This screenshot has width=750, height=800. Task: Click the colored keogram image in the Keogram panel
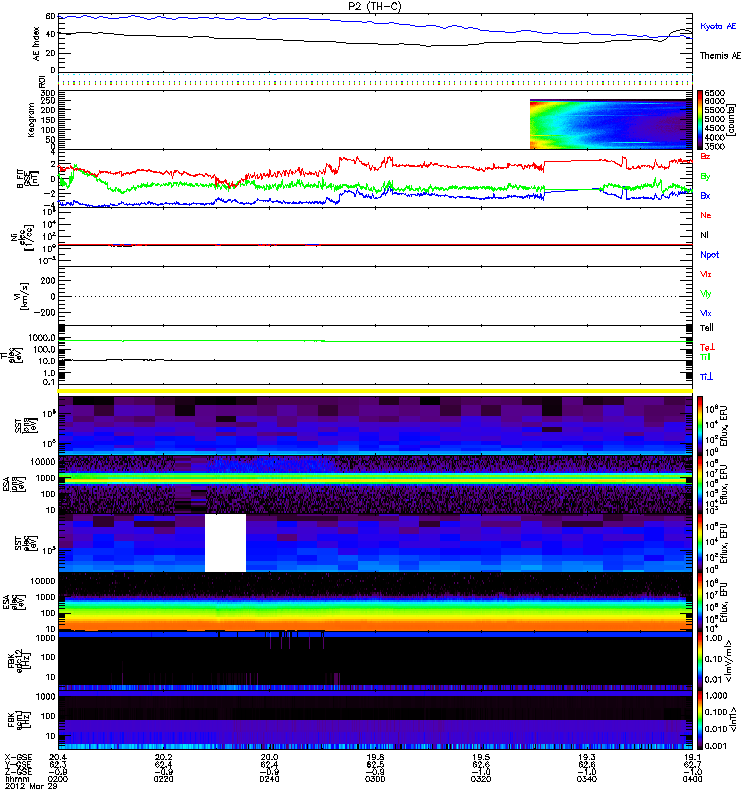(611, 124)
